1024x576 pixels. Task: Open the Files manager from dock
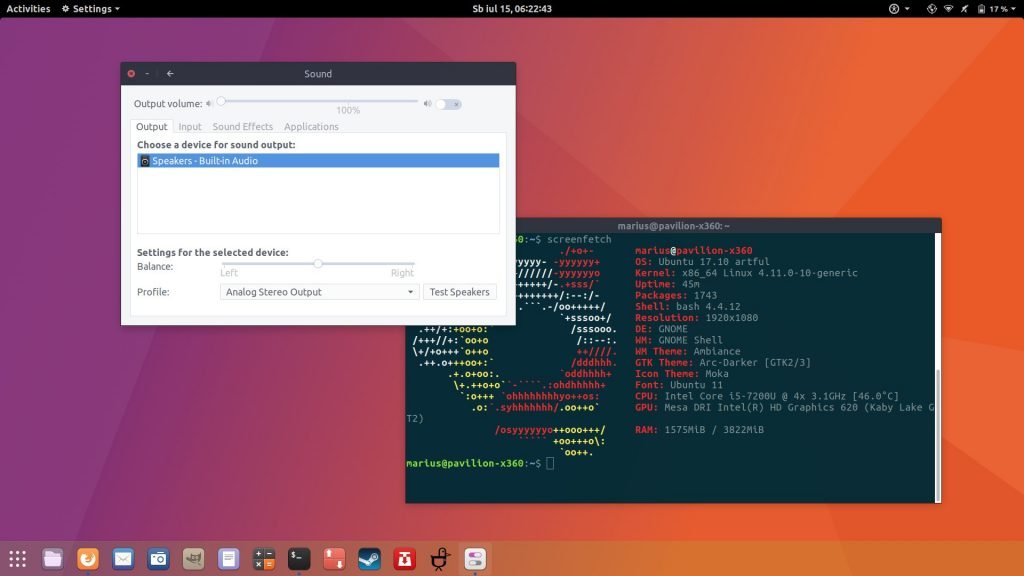click(x=53, y=558)
